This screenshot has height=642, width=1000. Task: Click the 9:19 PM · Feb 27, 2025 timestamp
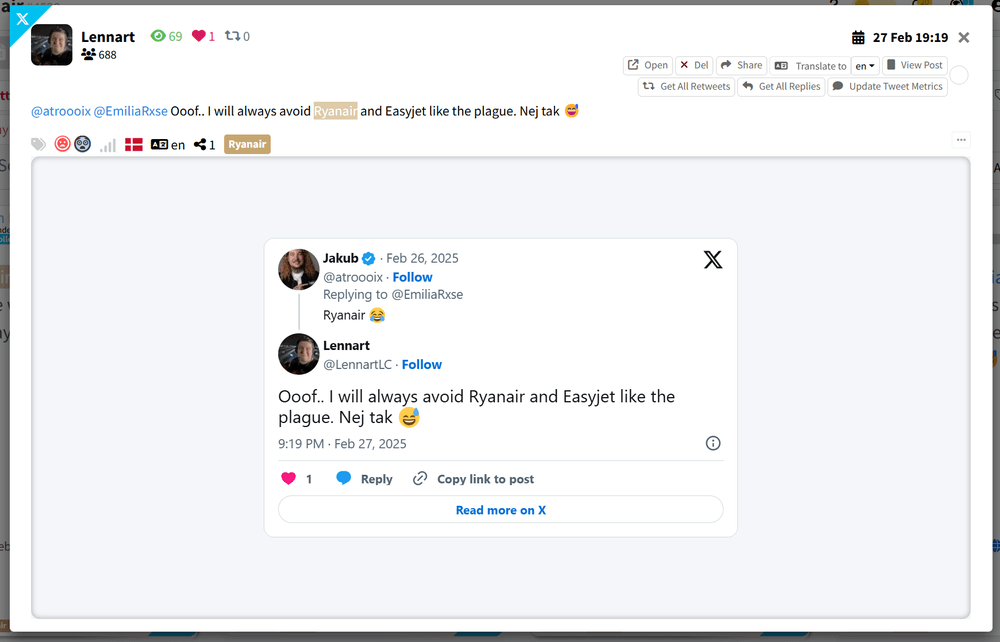(342, 444)
